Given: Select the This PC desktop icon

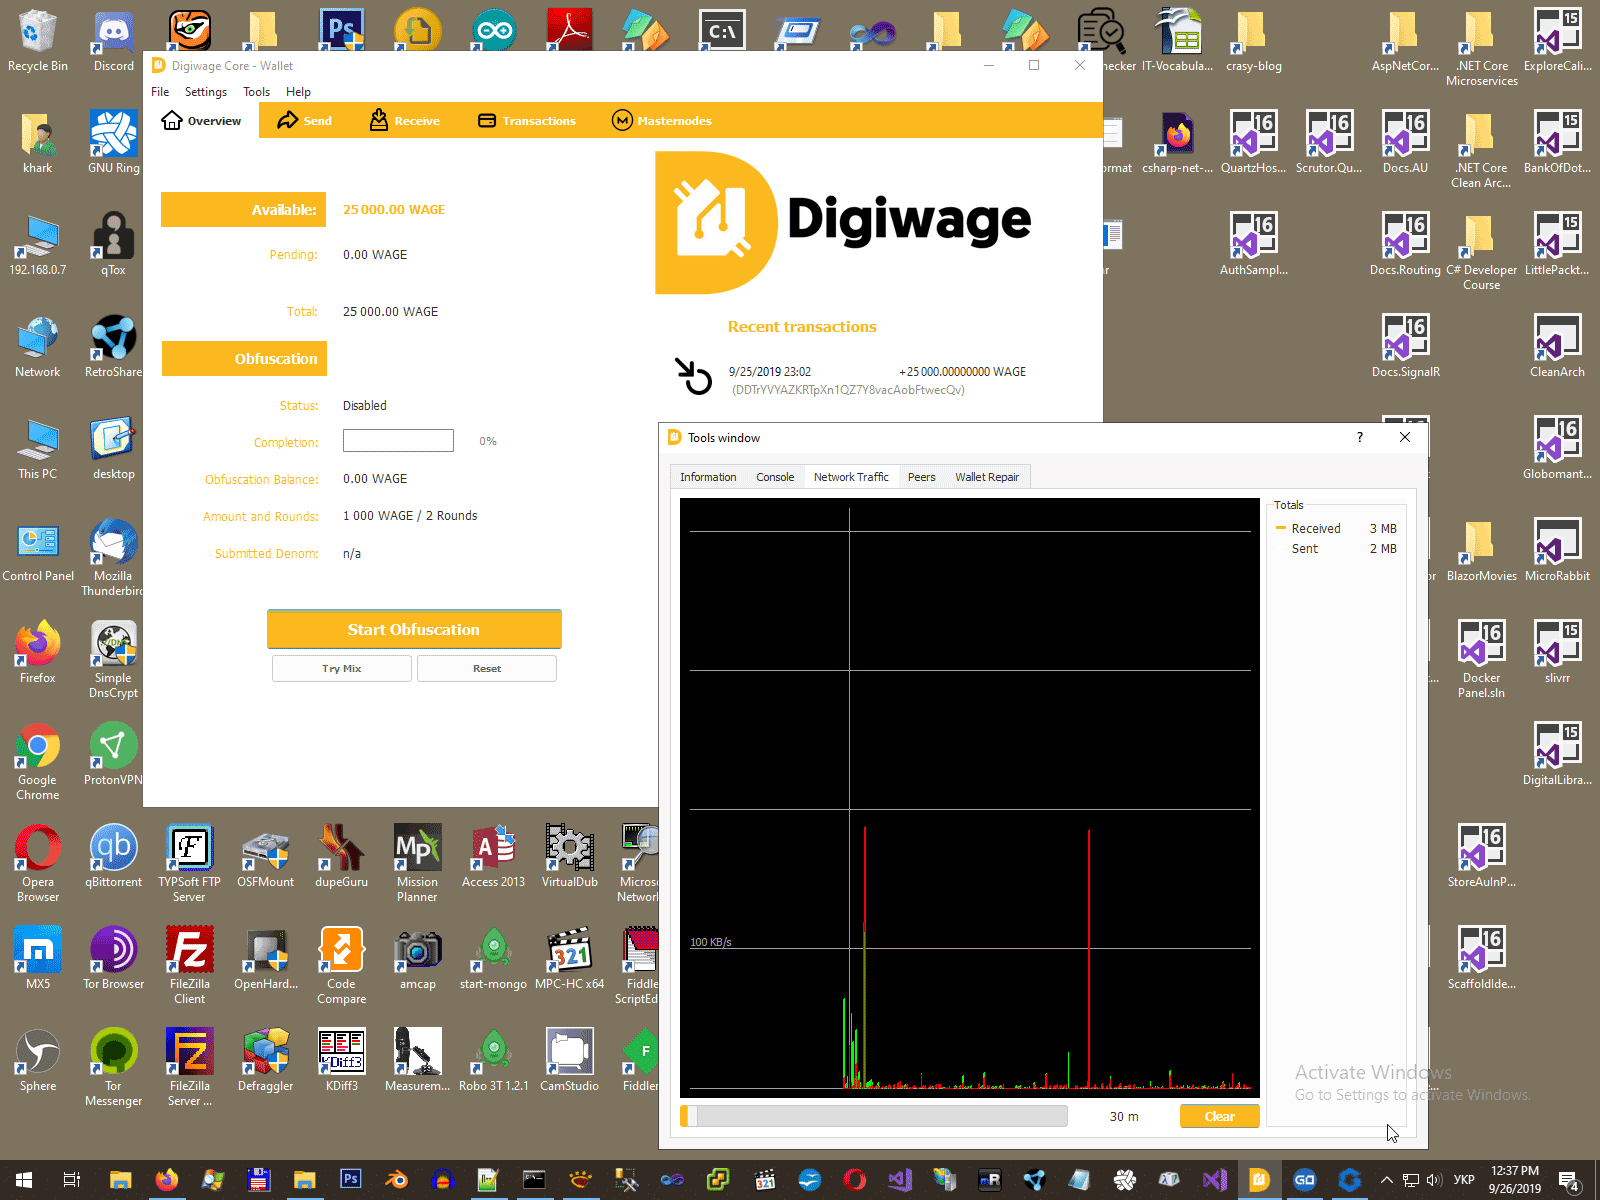Looking at the screenshot, I should (38, 449).
